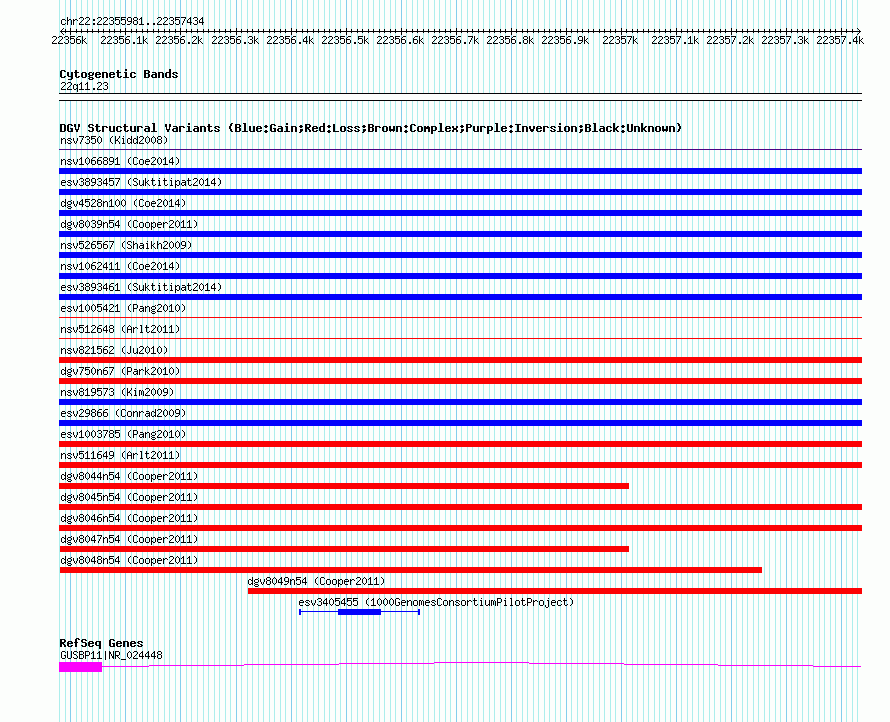Screen dimensions: 890x722
Task: Open the dgv4528n100 (Coe2014) variant
Action: (123, 203)
